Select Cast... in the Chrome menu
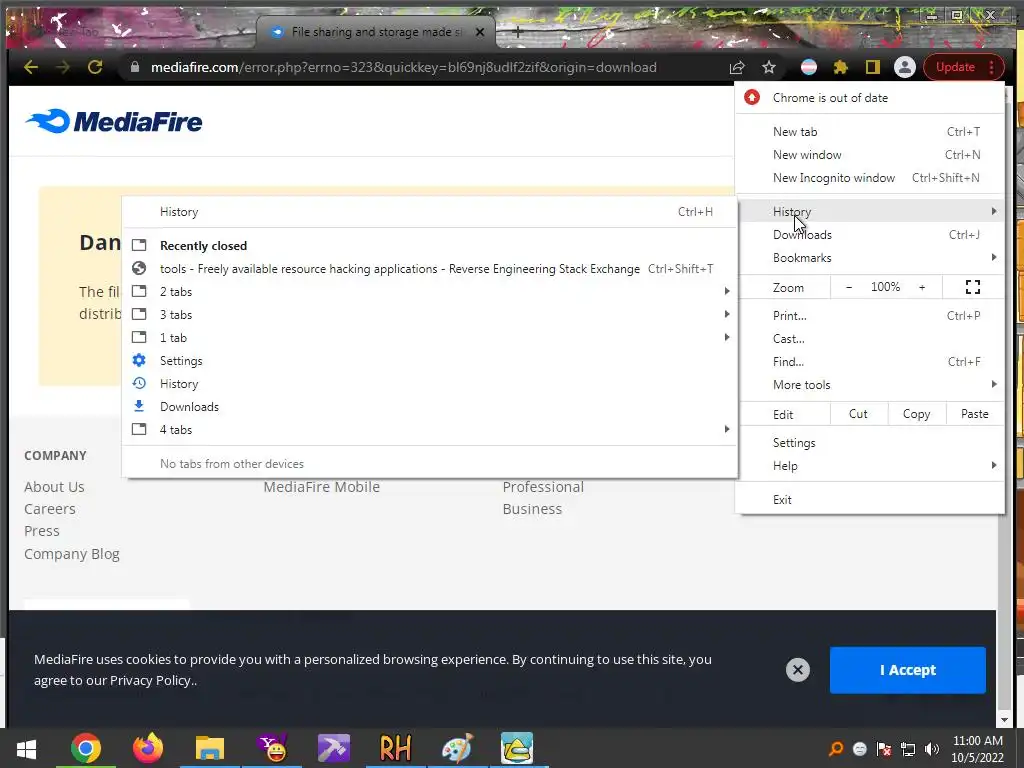This screenshot has height=768, width=1024. [870, 339]
